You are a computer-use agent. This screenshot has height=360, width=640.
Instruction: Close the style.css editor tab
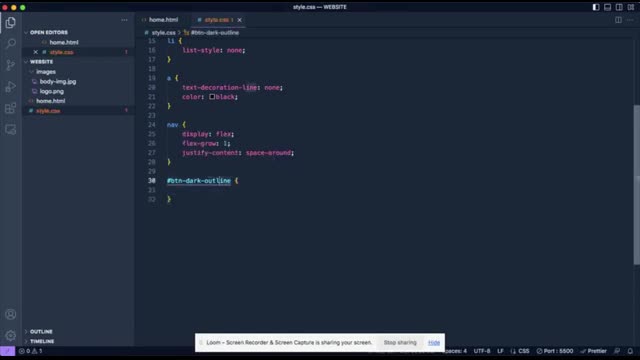240,20
